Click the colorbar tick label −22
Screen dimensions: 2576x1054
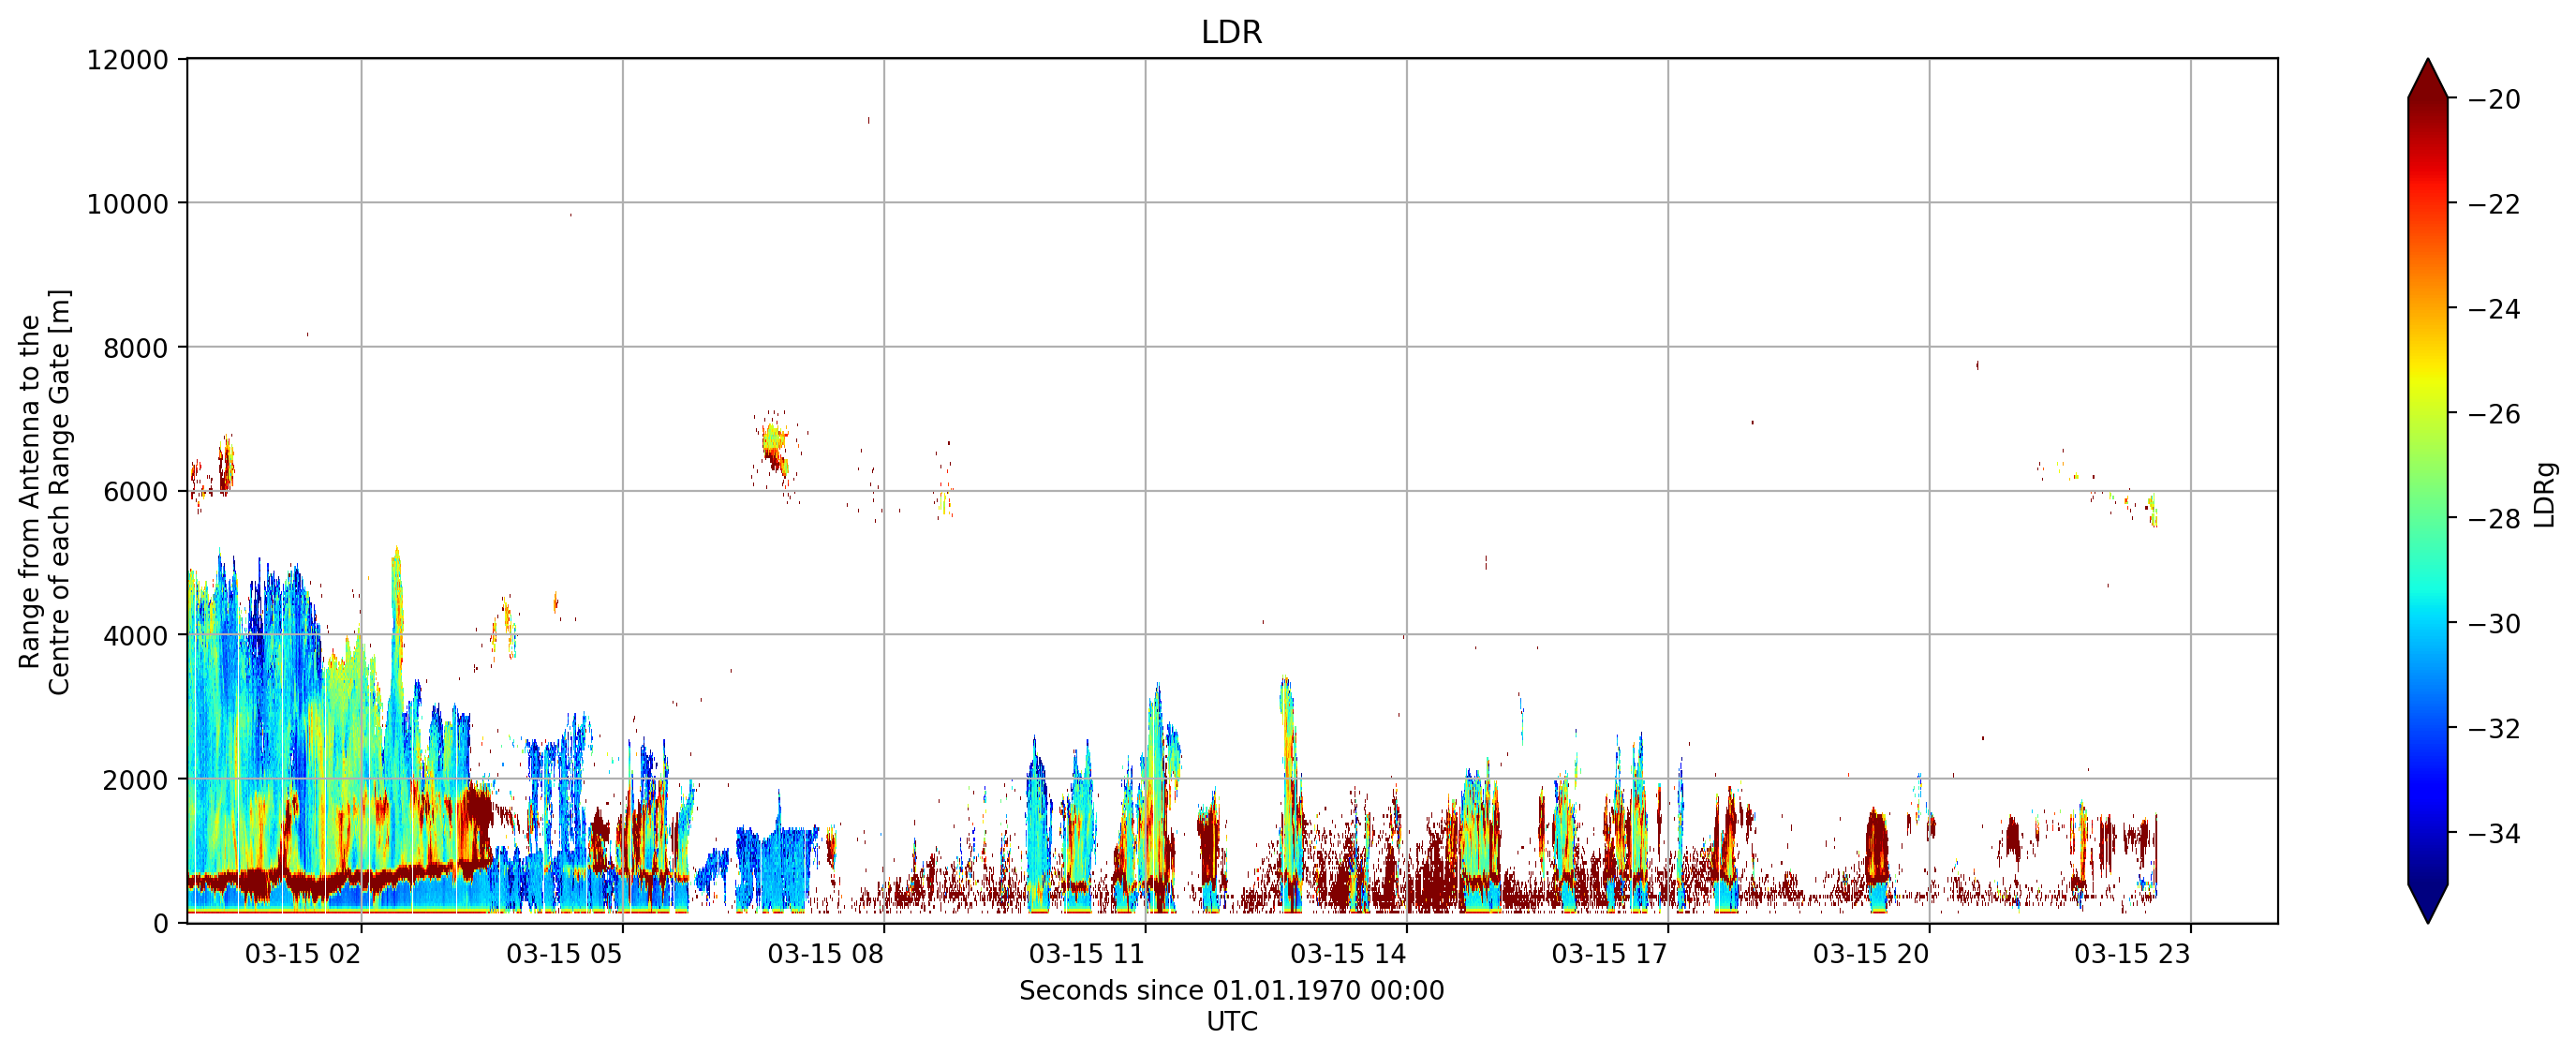point(2494,204)
